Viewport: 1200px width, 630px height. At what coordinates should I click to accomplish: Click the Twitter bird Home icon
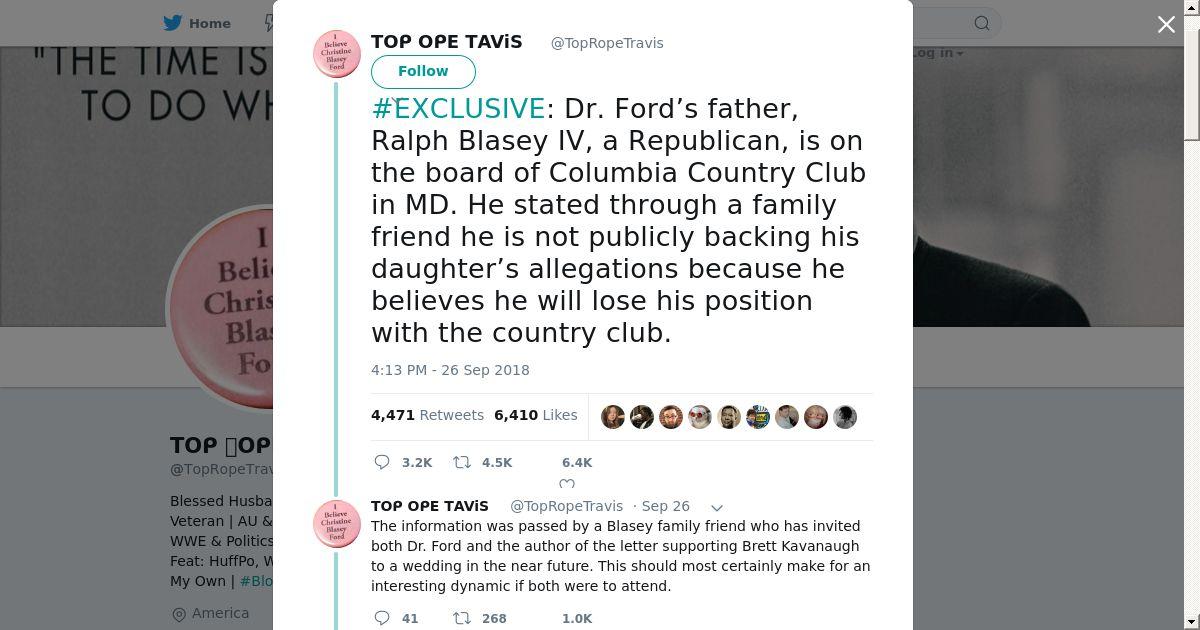[x=173, y=23]
